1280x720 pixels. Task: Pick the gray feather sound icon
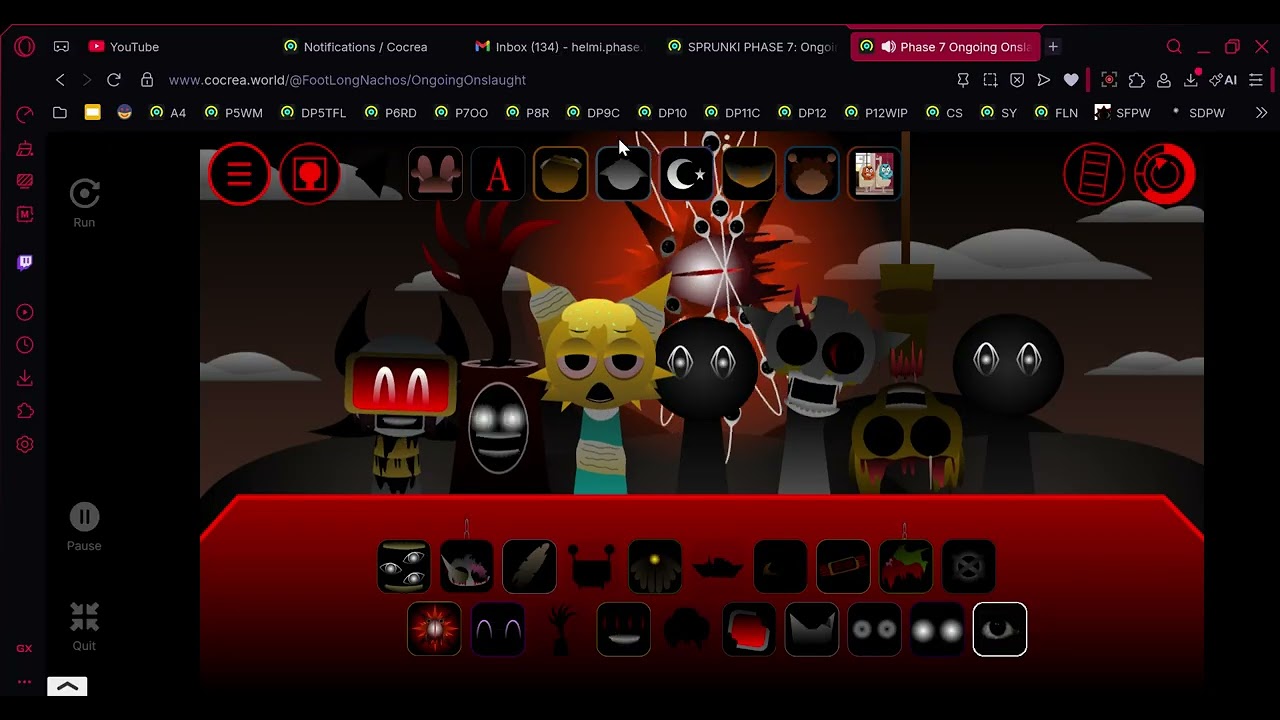[529, 567]
